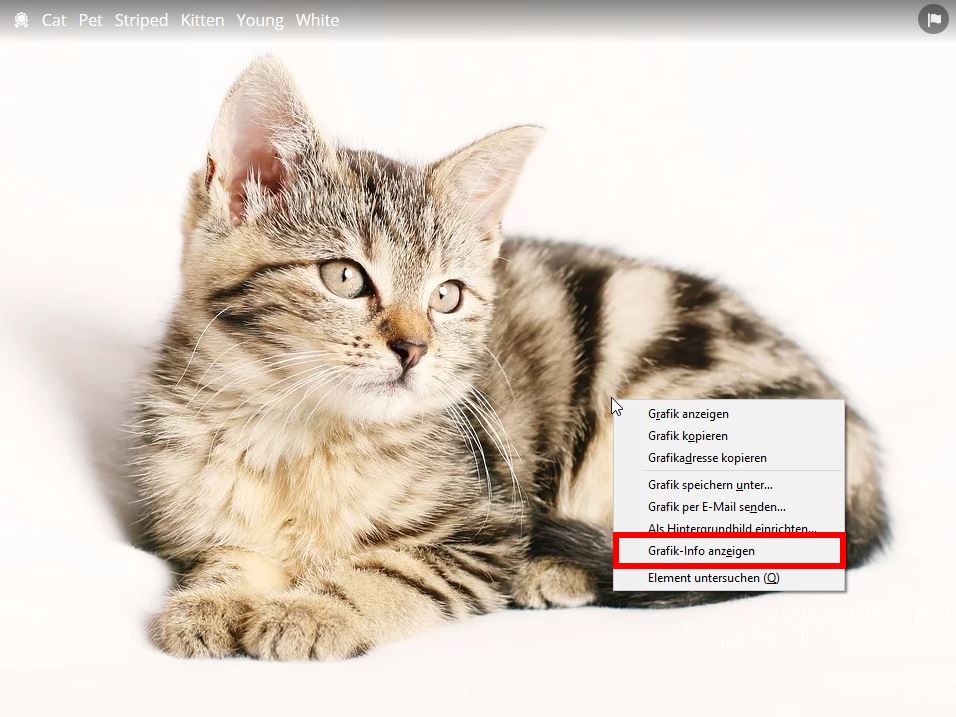Open the Striped tag
This screenshot has height=717, width=956.
click(141, 20)
